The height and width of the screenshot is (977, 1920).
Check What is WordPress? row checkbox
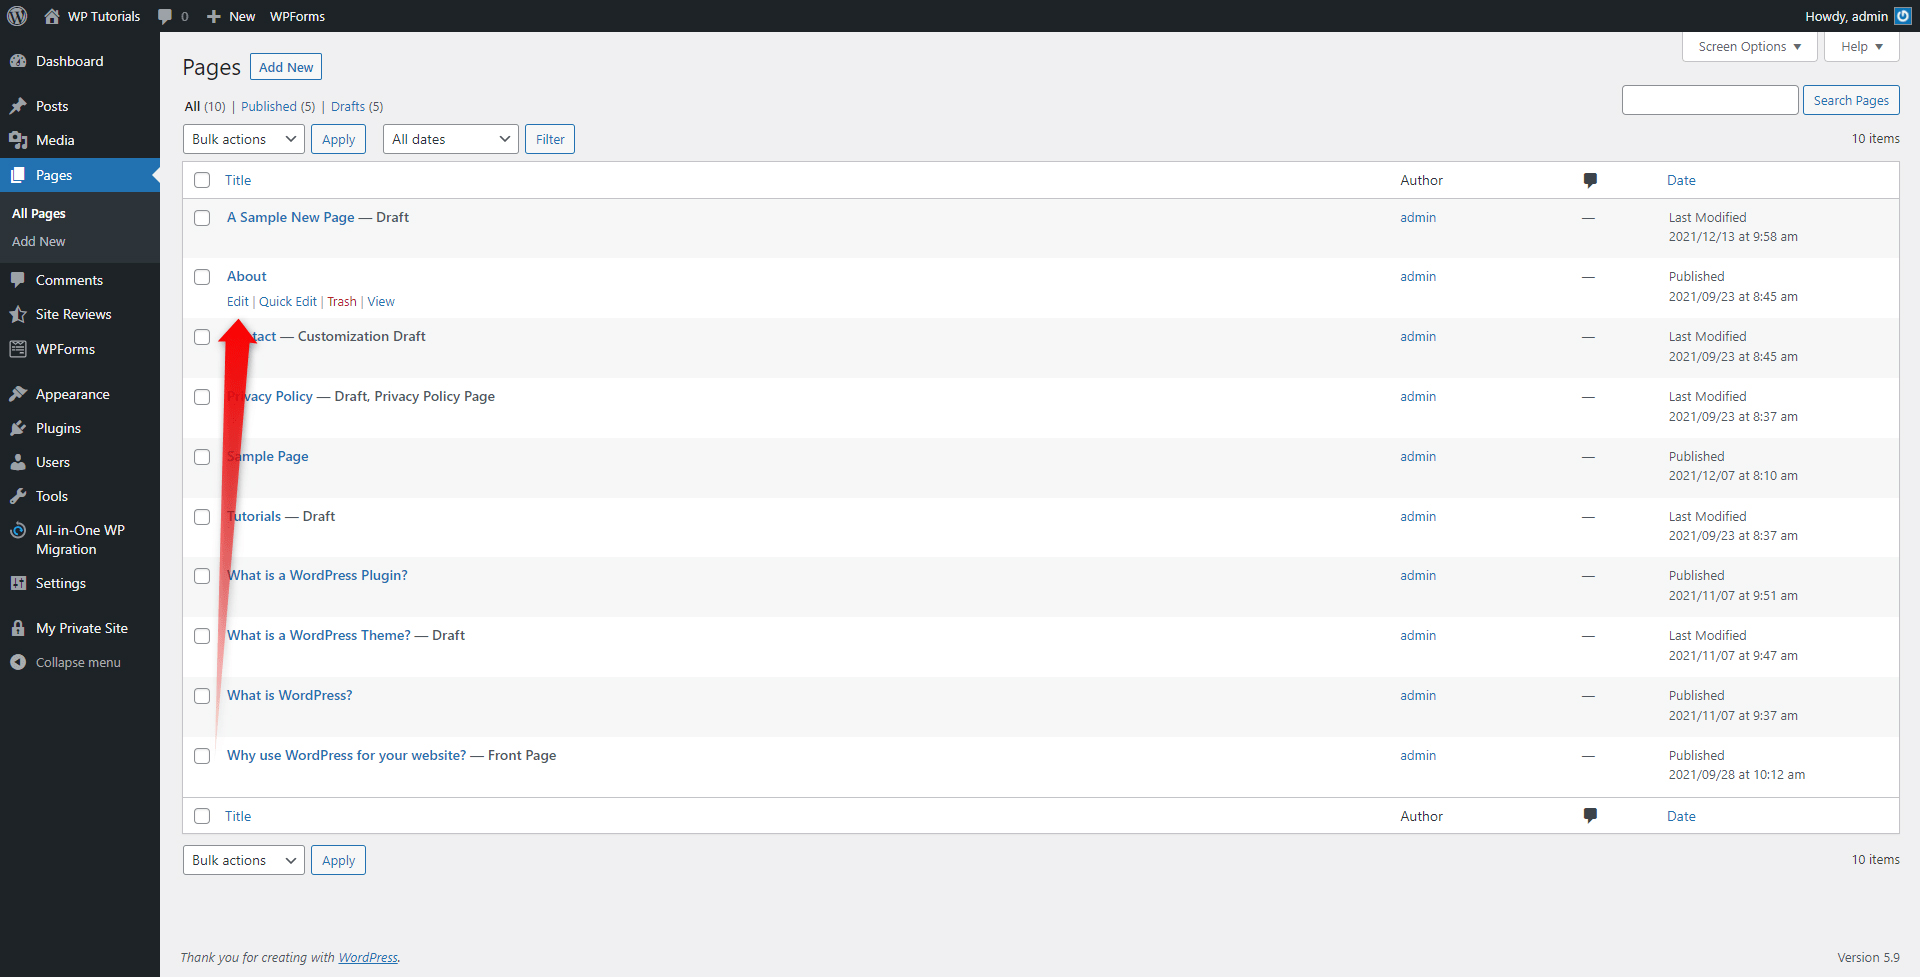click(x=202, y=696)
